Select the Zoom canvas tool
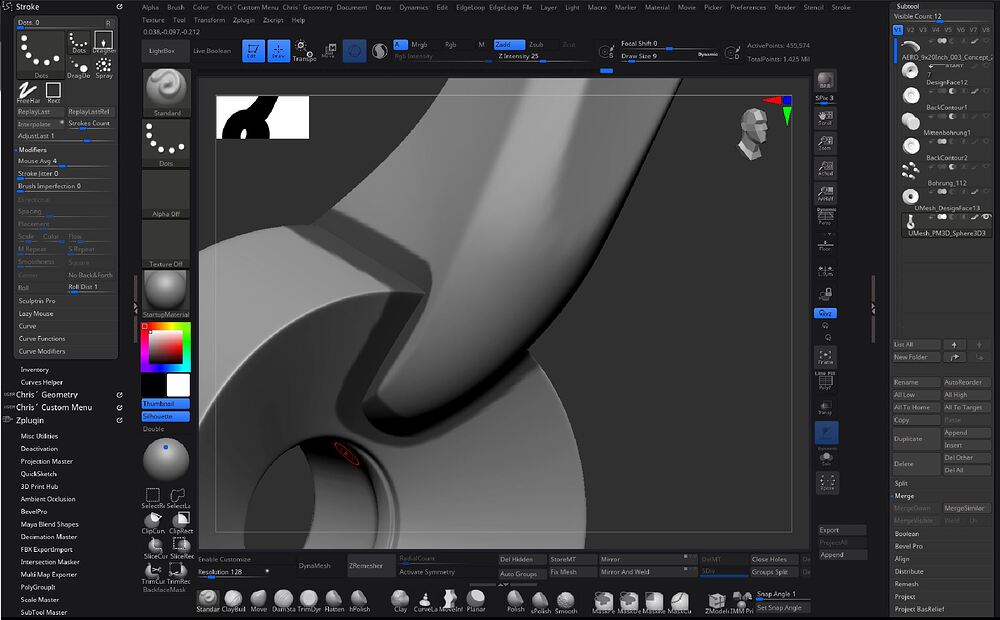This screenshot has height=620, width=1000. 825,142
